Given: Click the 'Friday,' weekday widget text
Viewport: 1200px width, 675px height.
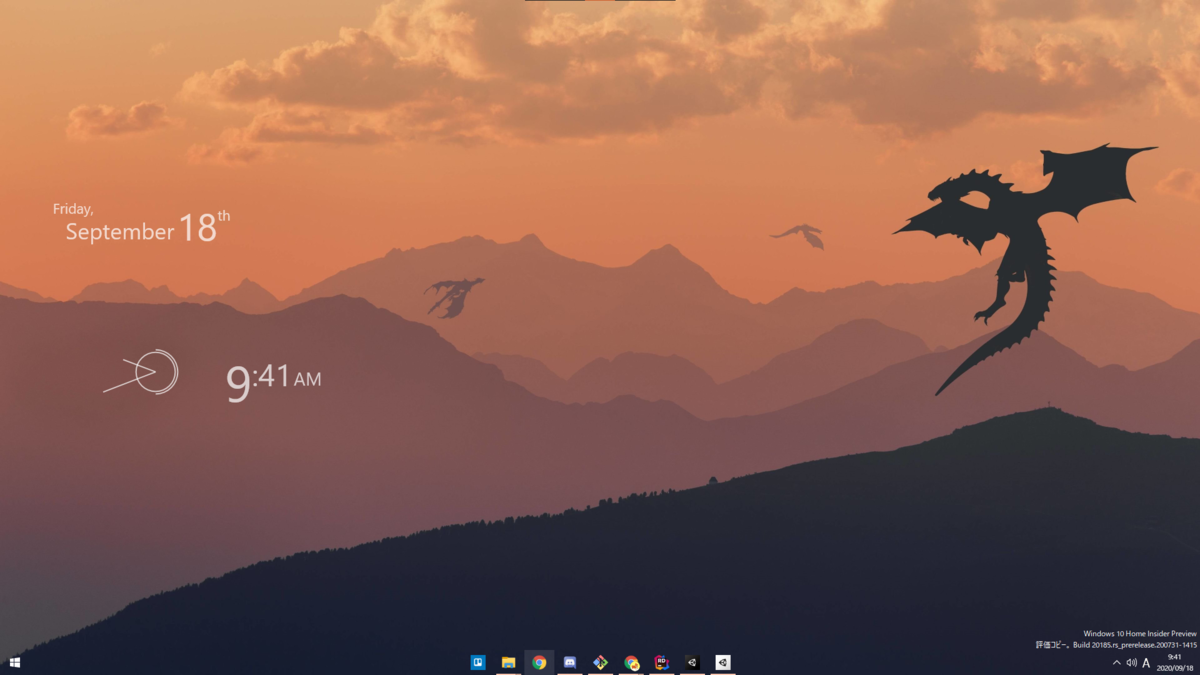Looking at the screenshot, I should (73, 209).
